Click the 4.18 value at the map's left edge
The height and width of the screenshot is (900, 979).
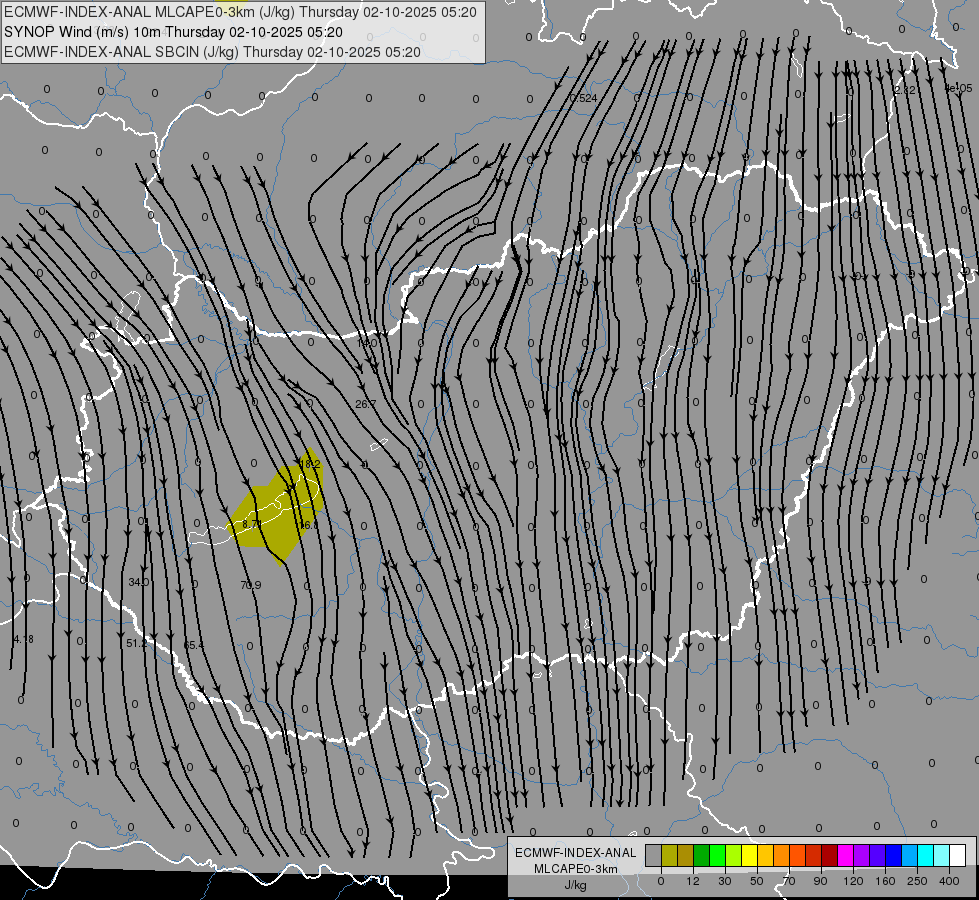tap(23, 639)
